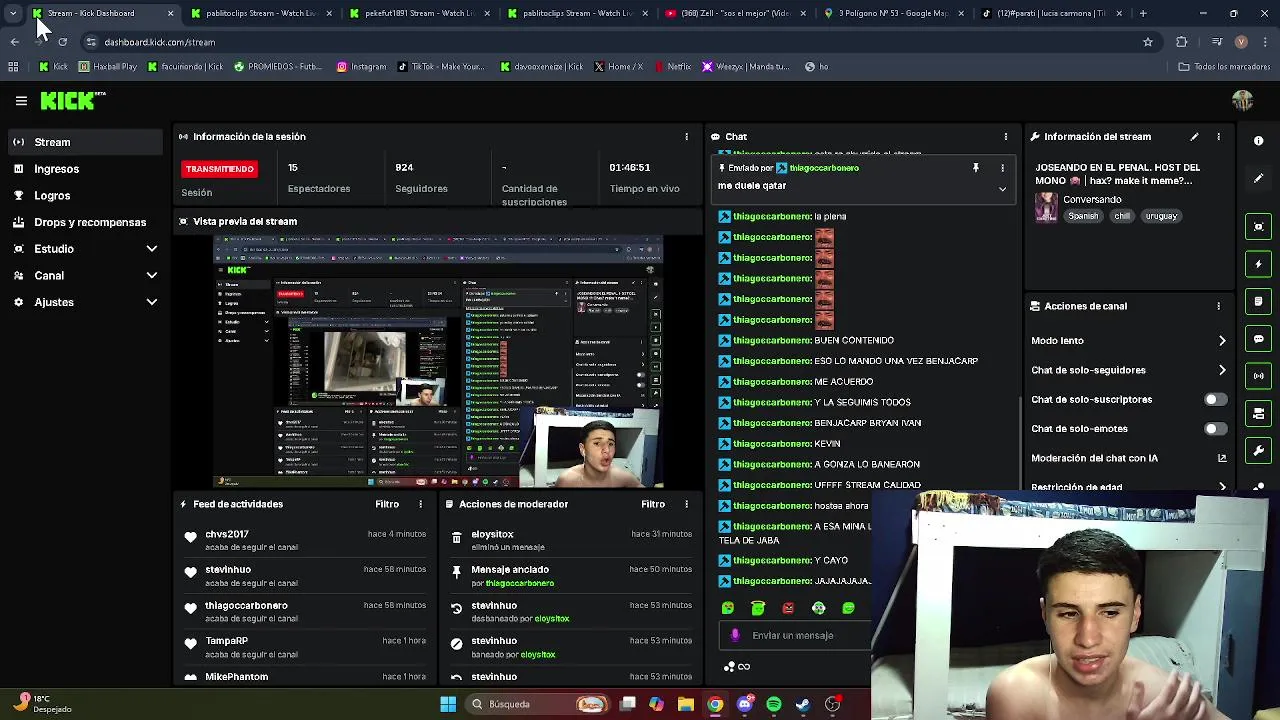Open Logros in the left sidebar

(x=85, y=196)
